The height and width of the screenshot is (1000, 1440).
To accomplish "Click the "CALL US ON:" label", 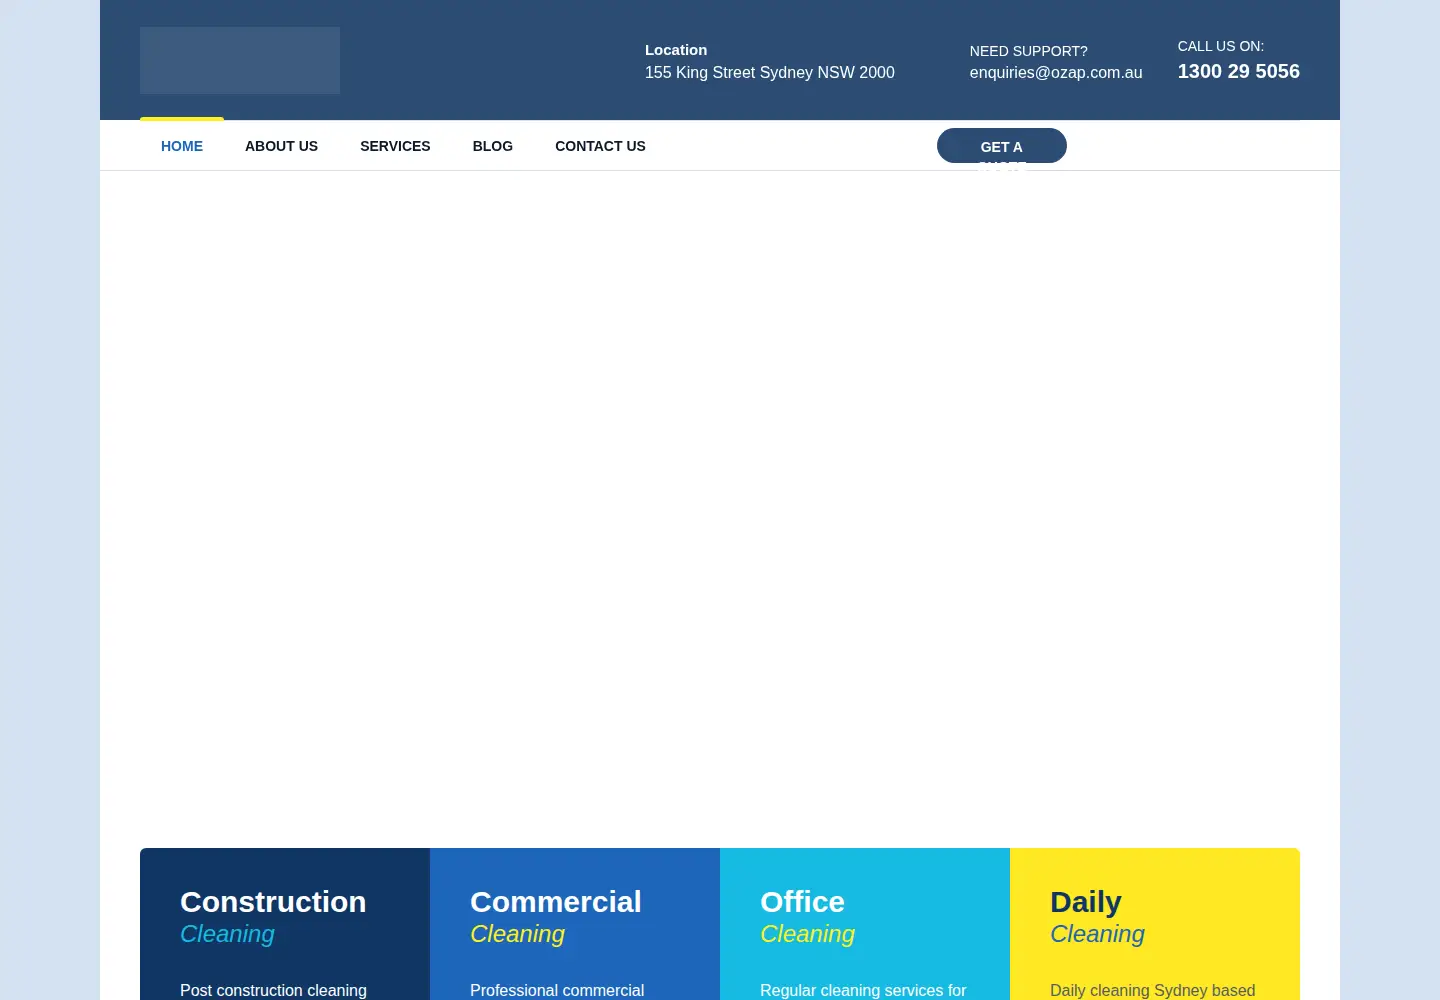I will [1220, 46].
